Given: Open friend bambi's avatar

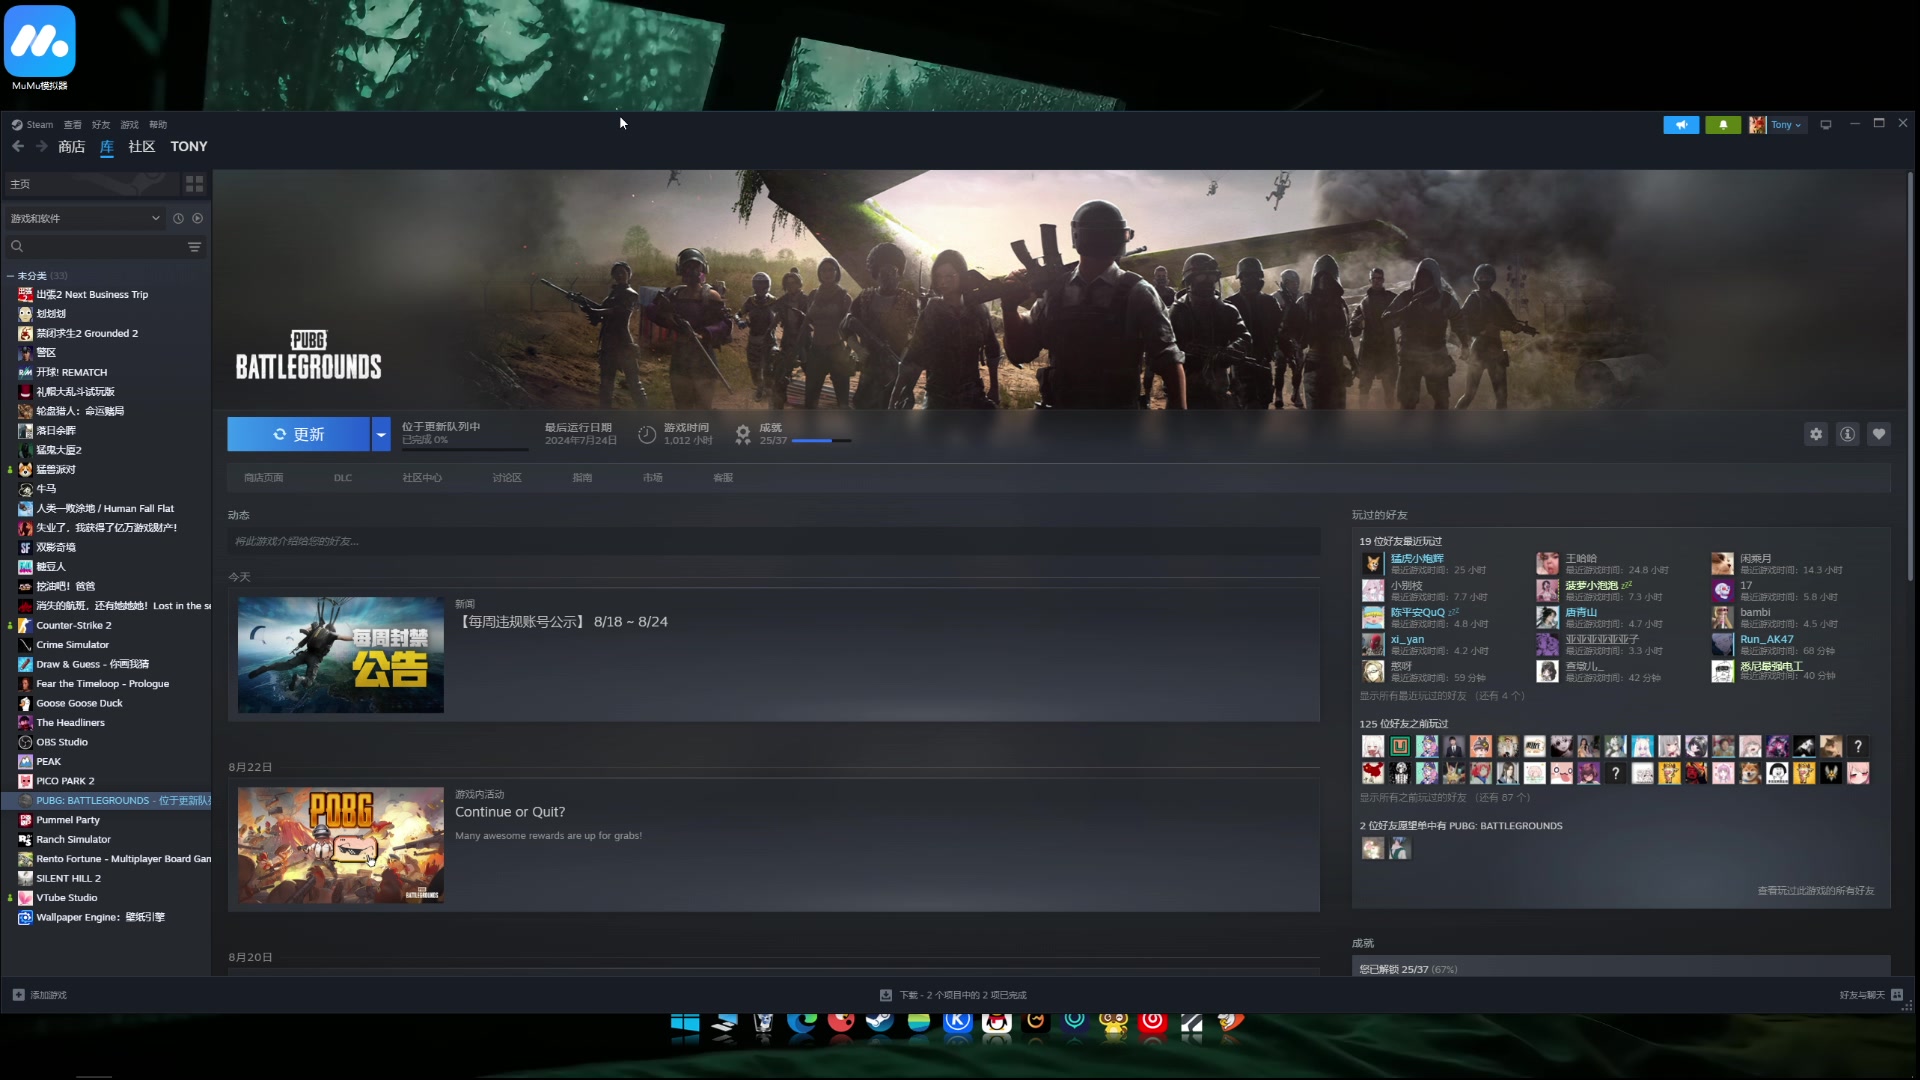Looking at the screenshot, I should (1722, 617).
